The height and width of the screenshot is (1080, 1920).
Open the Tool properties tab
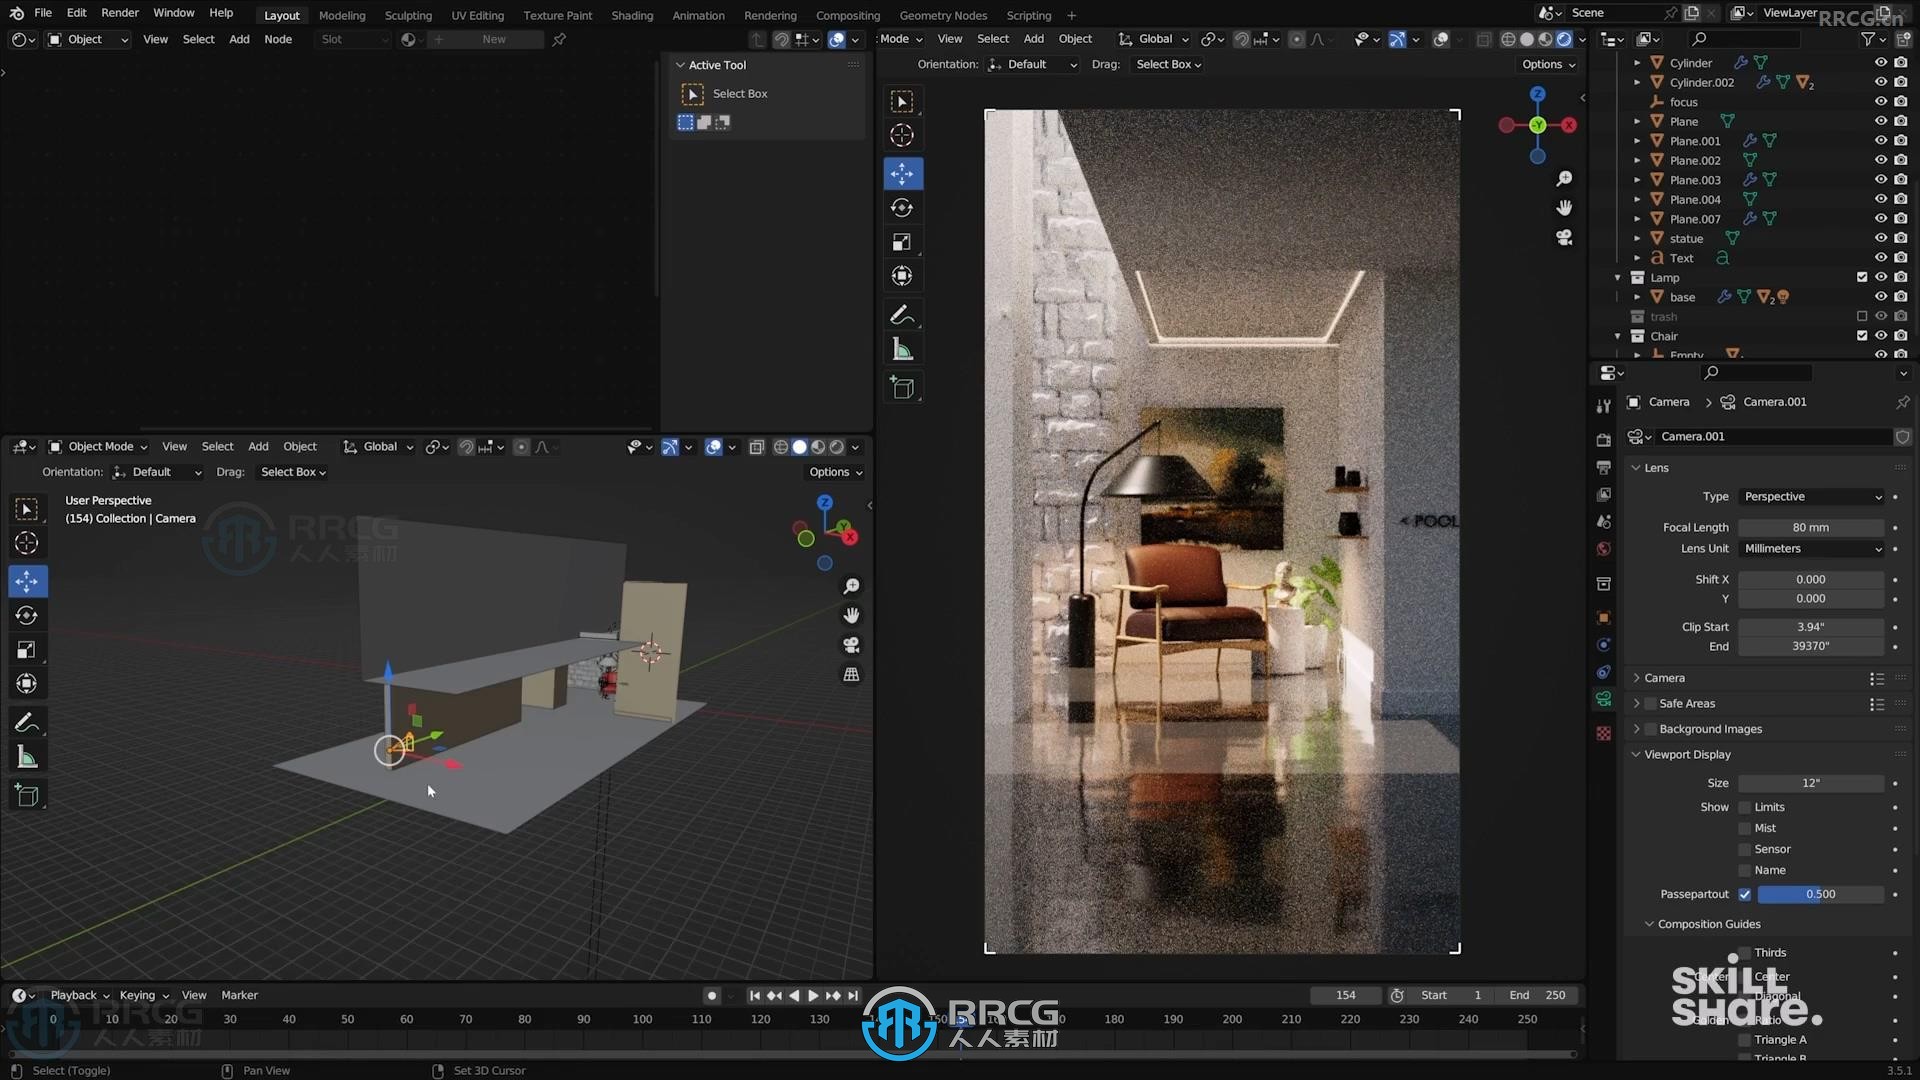point(1604,406)
